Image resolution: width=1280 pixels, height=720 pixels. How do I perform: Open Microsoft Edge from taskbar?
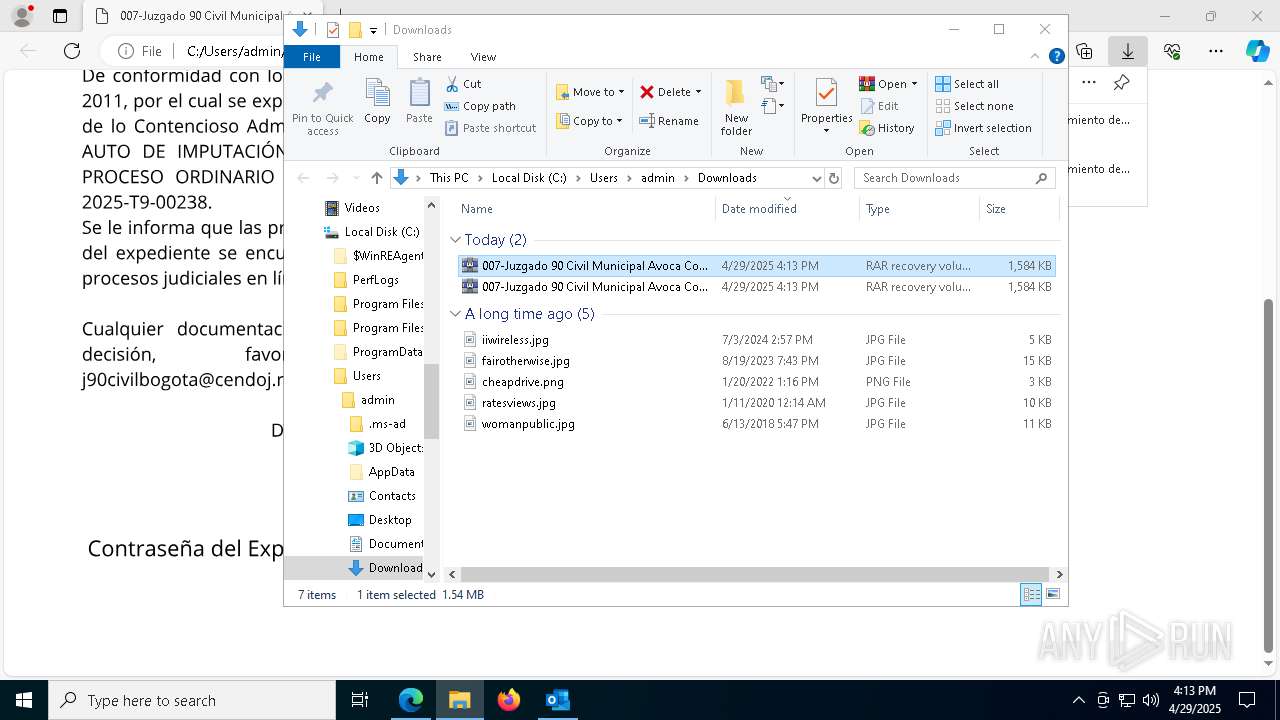[x=411, y=700]
